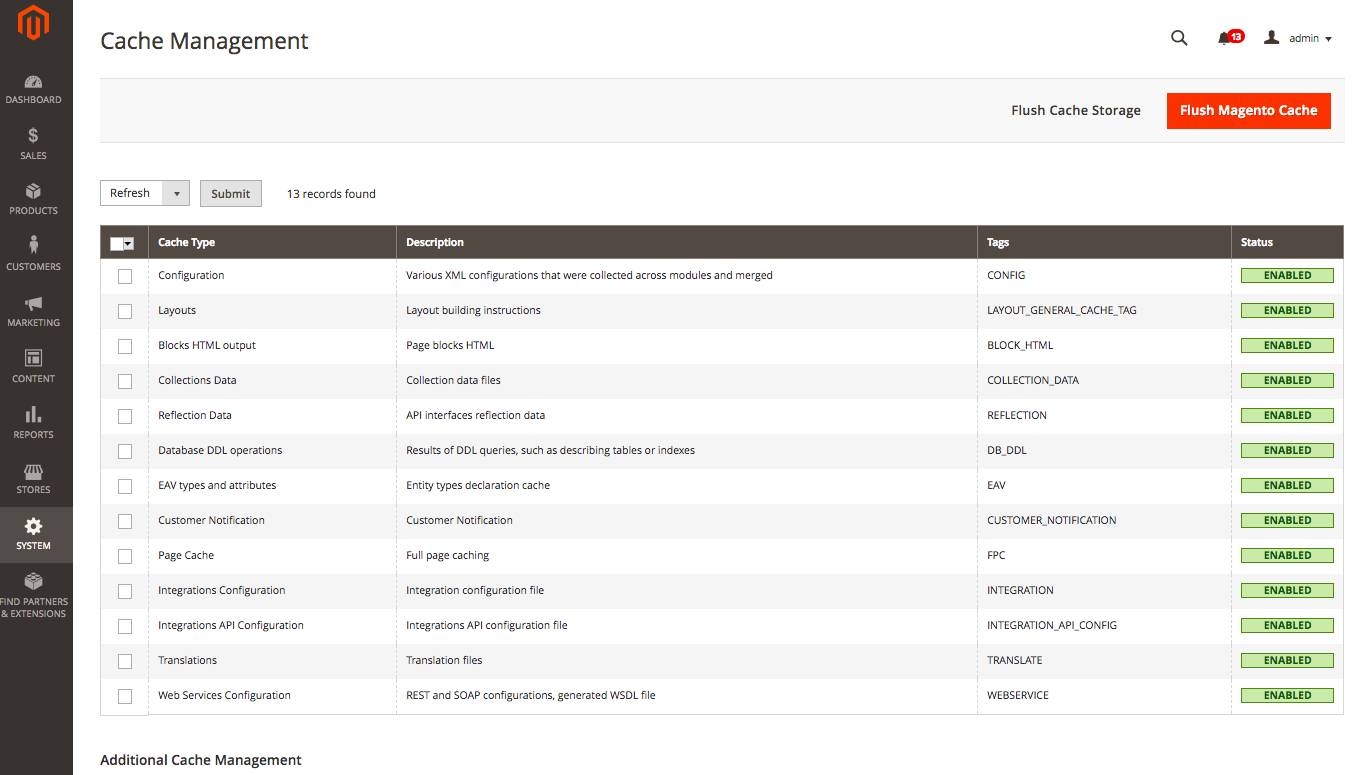Click '13 records found' text
This screenshot has width=1364, height=775.
(331, 194)
